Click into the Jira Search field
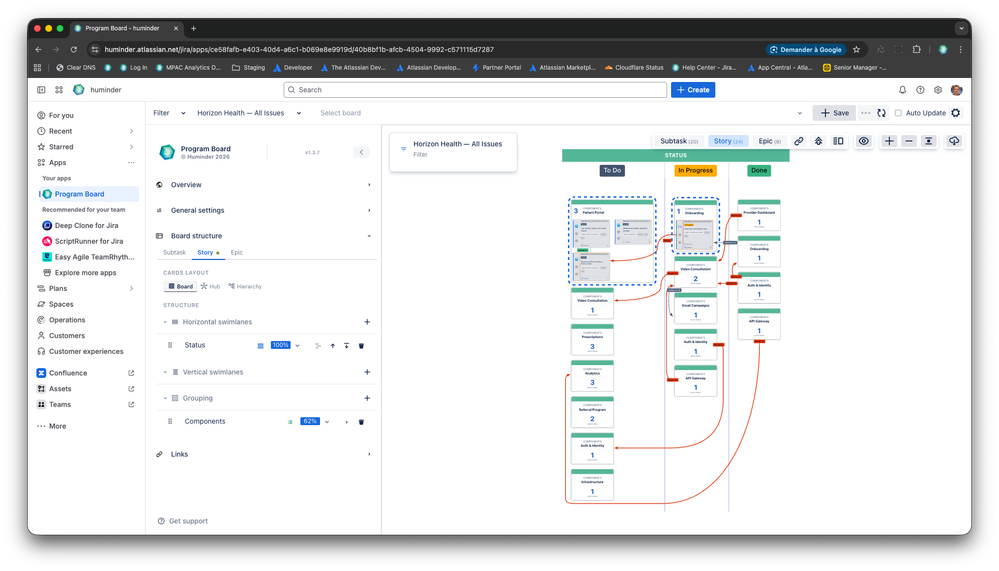999x571 pixels. click(x=475, y=90)
